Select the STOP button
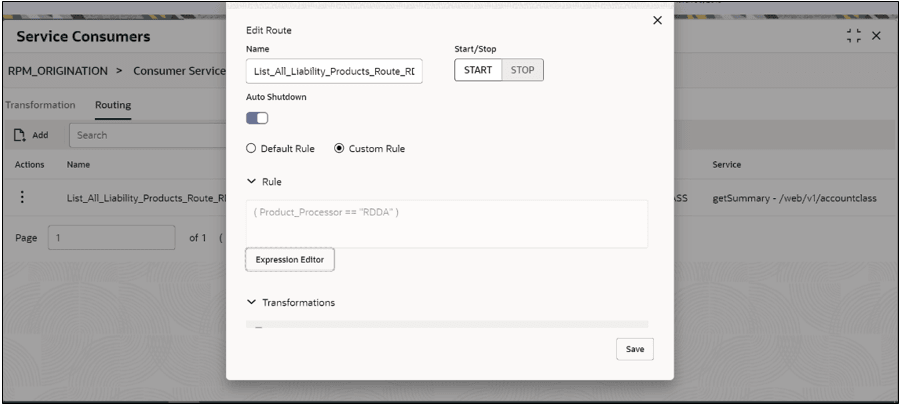 522,70
